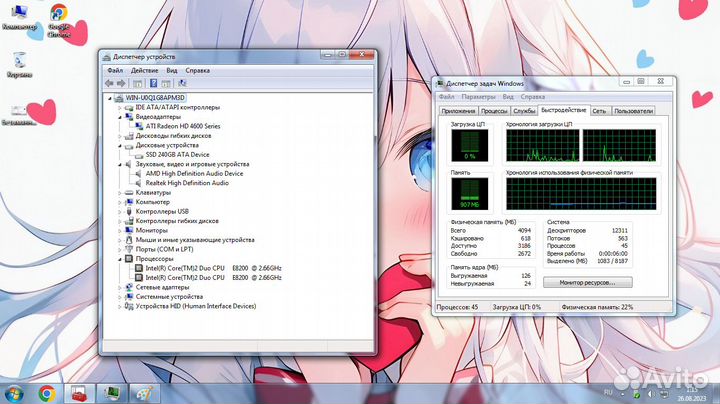This screenshot has height=404, width=720.
Task: Click status bar text Физическая память: 22%
Action: point(597,307)
